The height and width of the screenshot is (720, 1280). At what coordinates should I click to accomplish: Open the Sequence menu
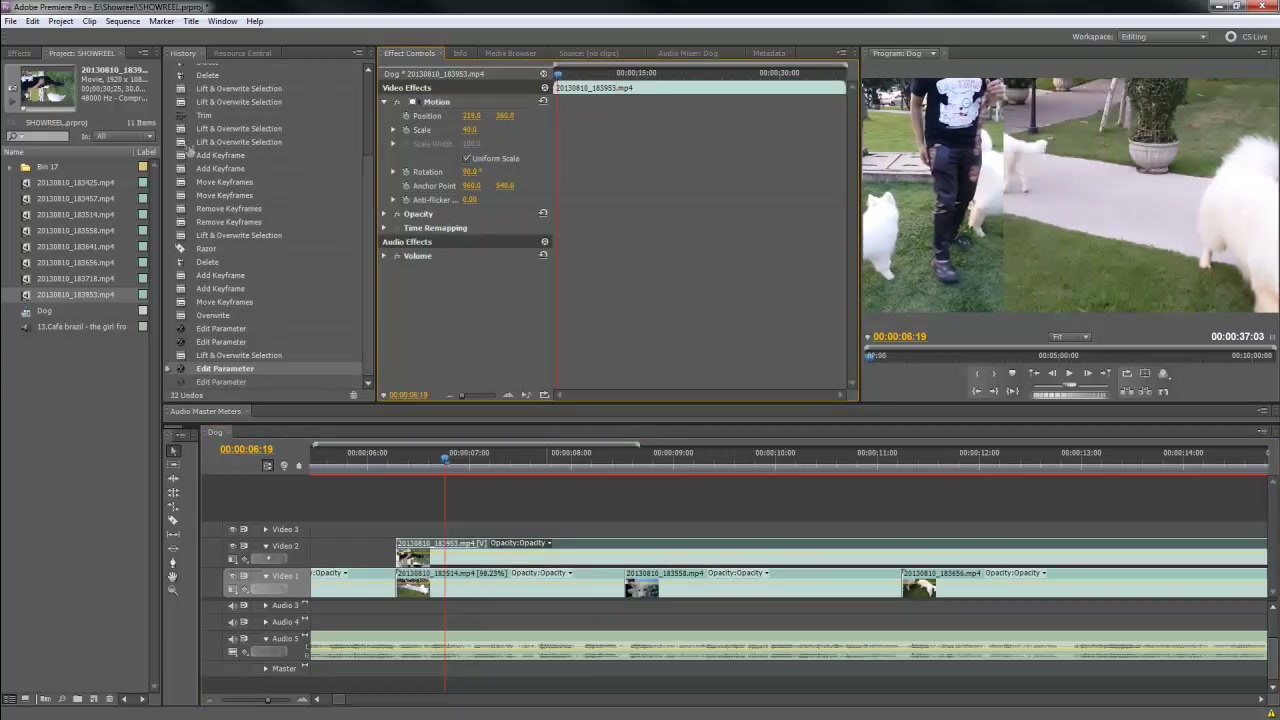tap(123, 21)
